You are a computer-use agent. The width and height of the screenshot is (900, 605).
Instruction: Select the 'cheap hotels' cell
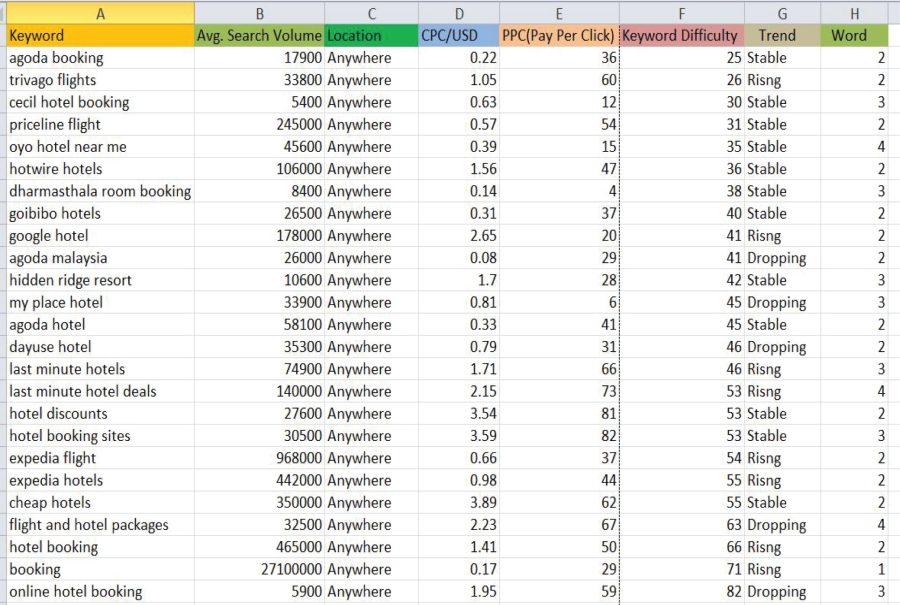[100, 503]
